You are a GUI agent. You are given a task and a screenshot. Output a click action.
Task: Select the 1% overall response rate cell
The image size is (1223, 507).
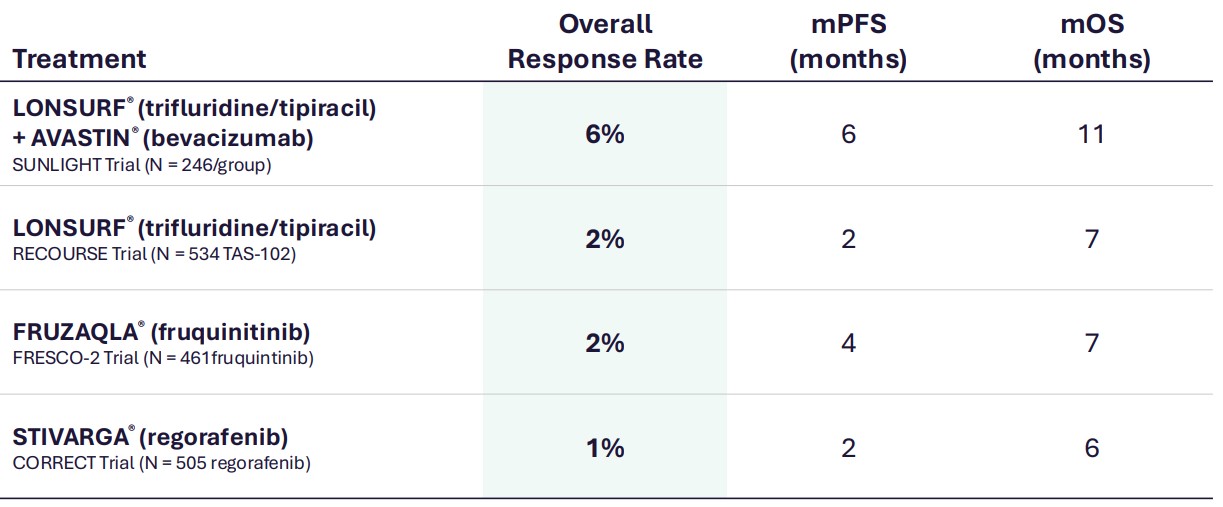click(x=605, y=448)
